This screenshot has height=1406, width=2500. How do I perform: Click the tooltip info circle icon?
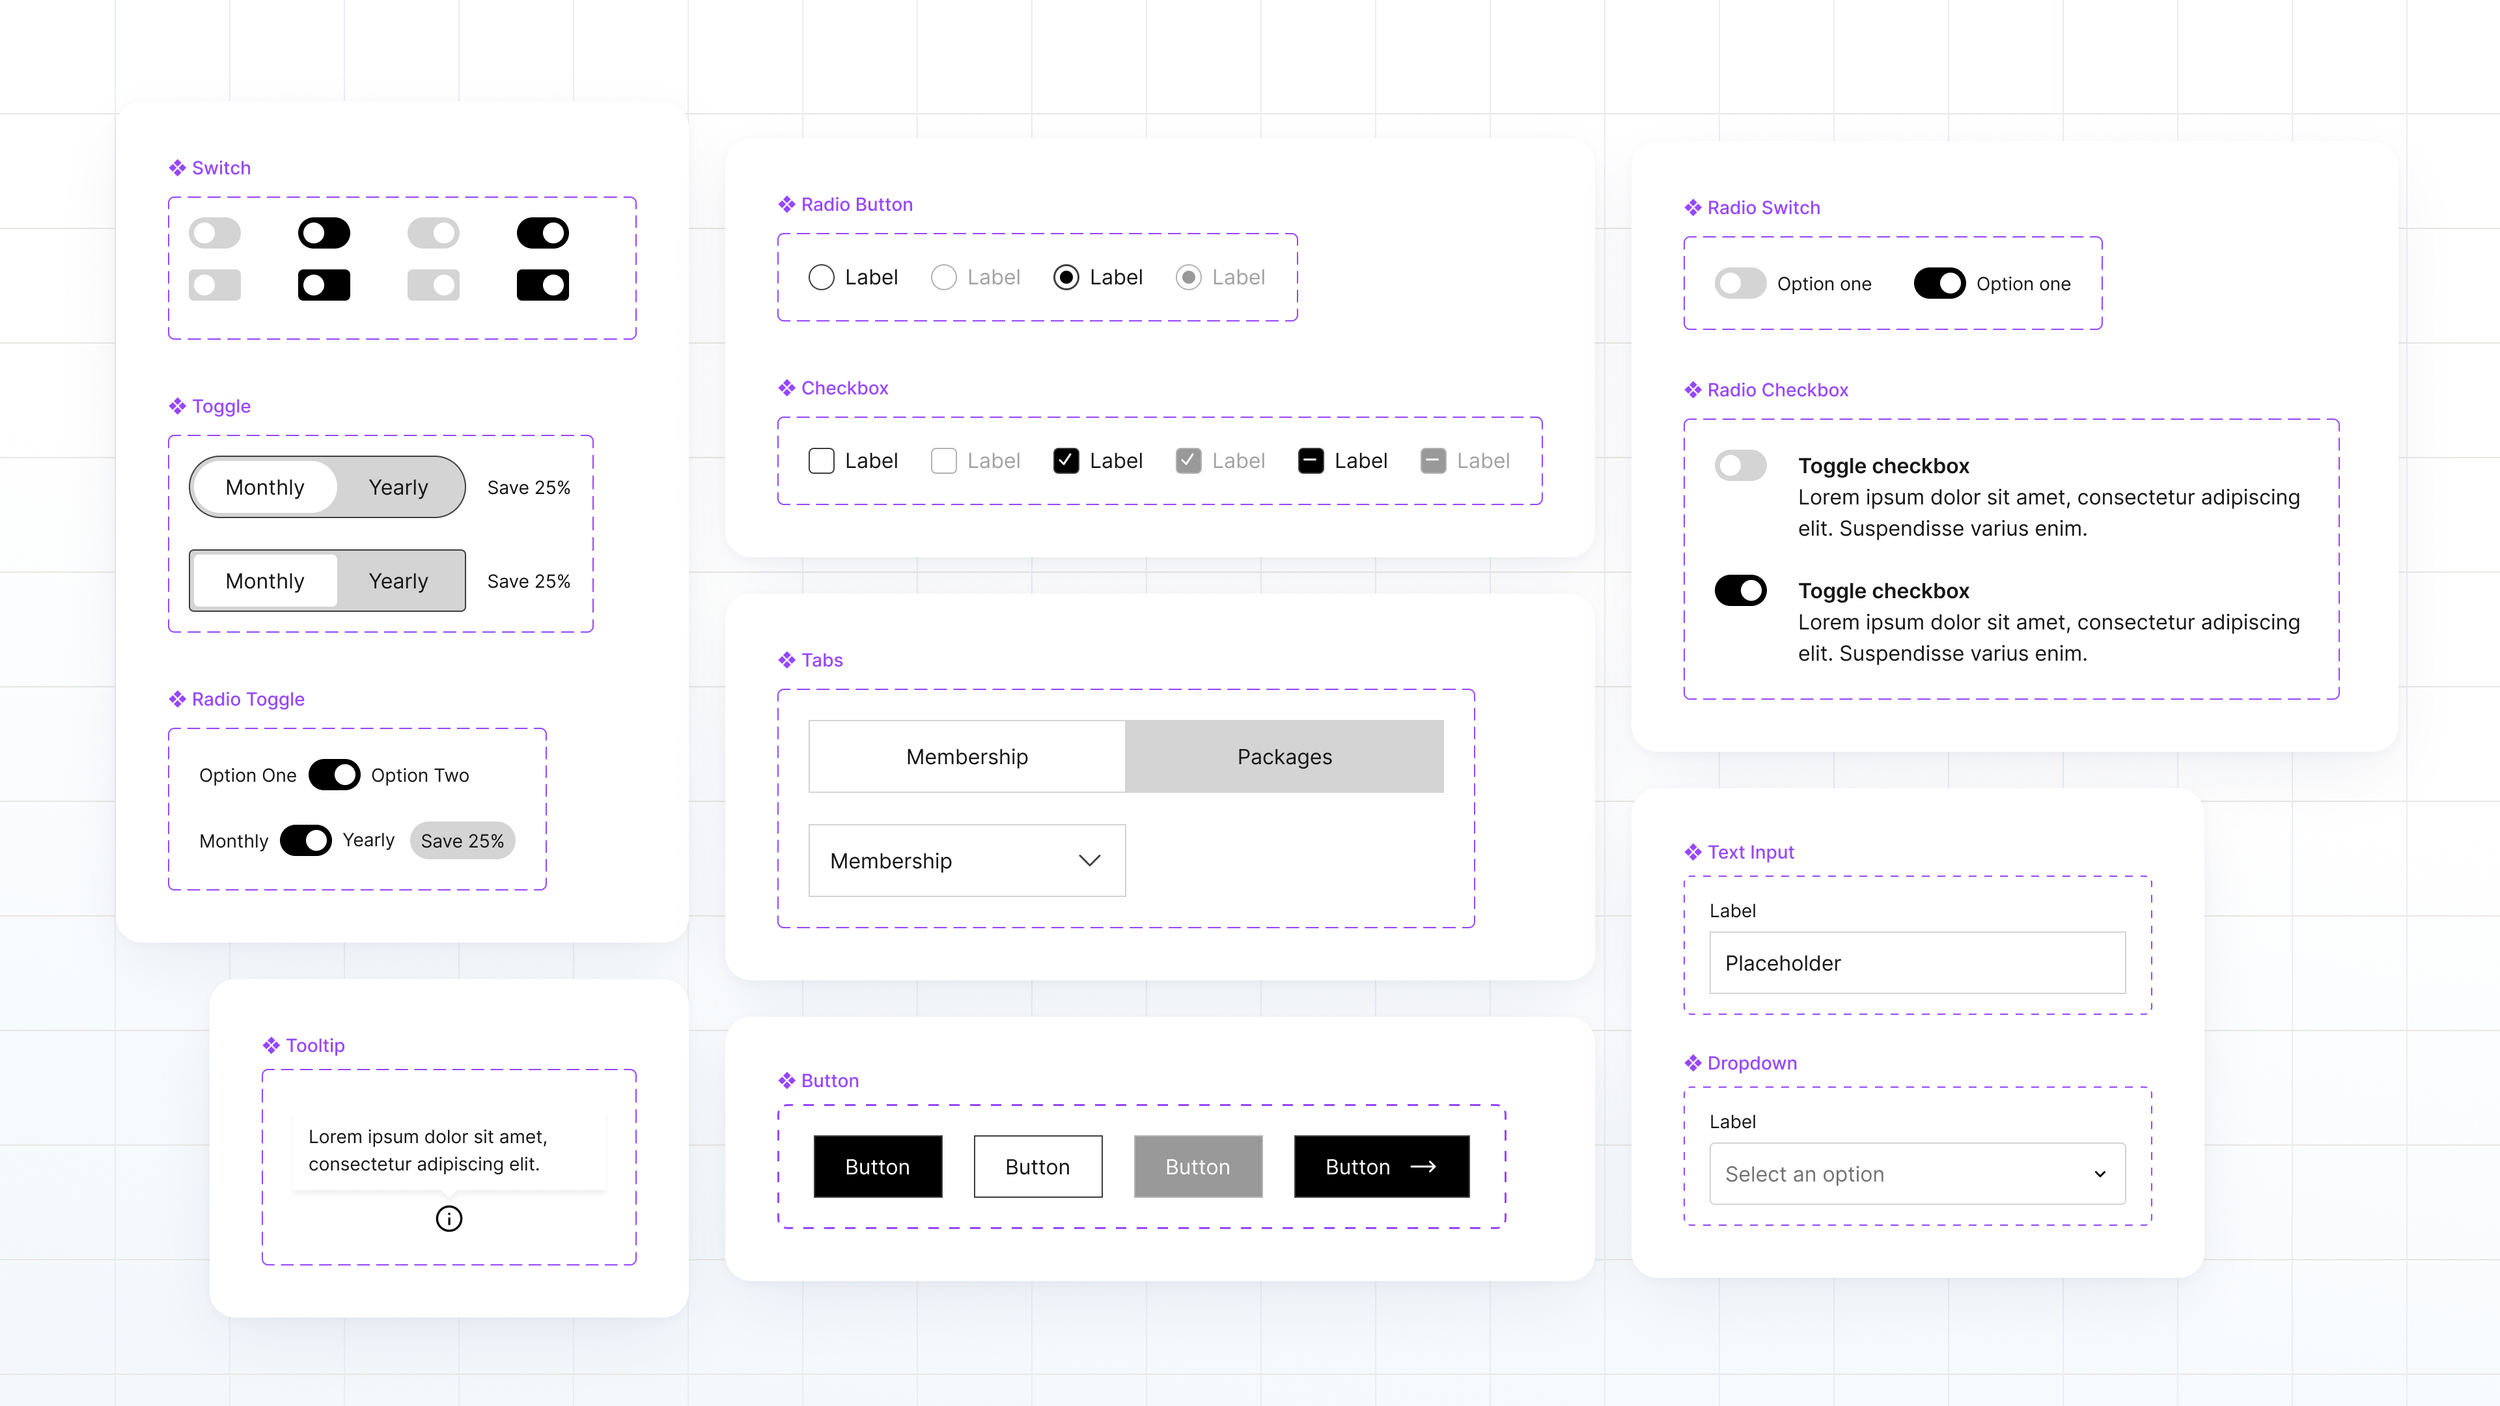[x=449, y=1219]
